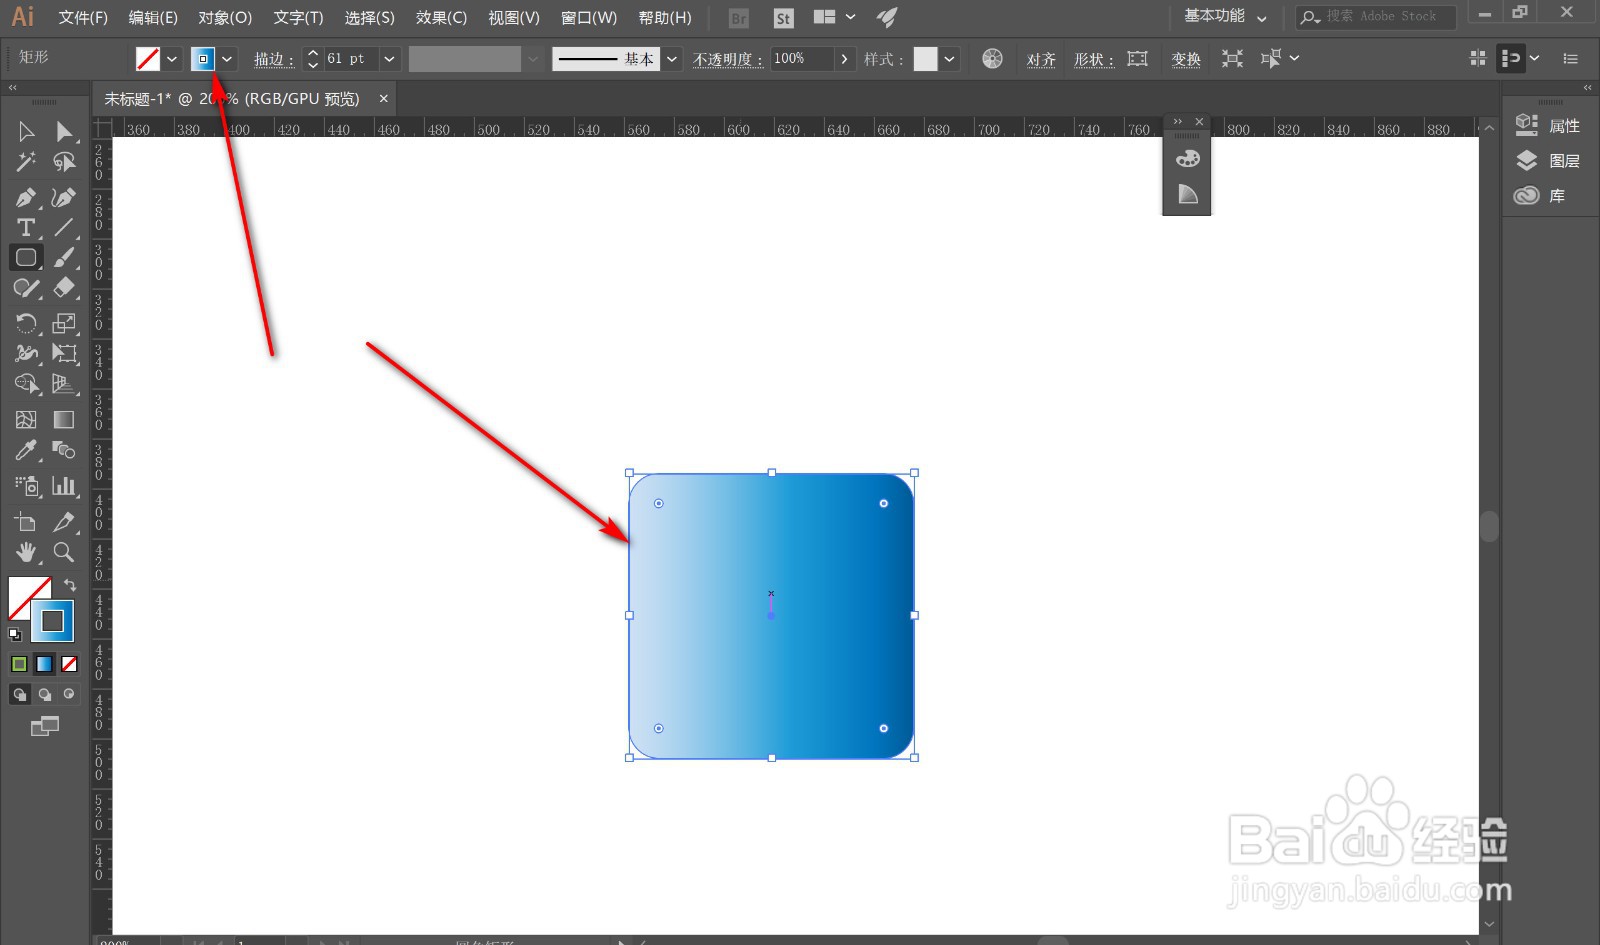Choose the Line Segment tool
This screenshot has height=945, width=1600.
(x=64, y=227)
